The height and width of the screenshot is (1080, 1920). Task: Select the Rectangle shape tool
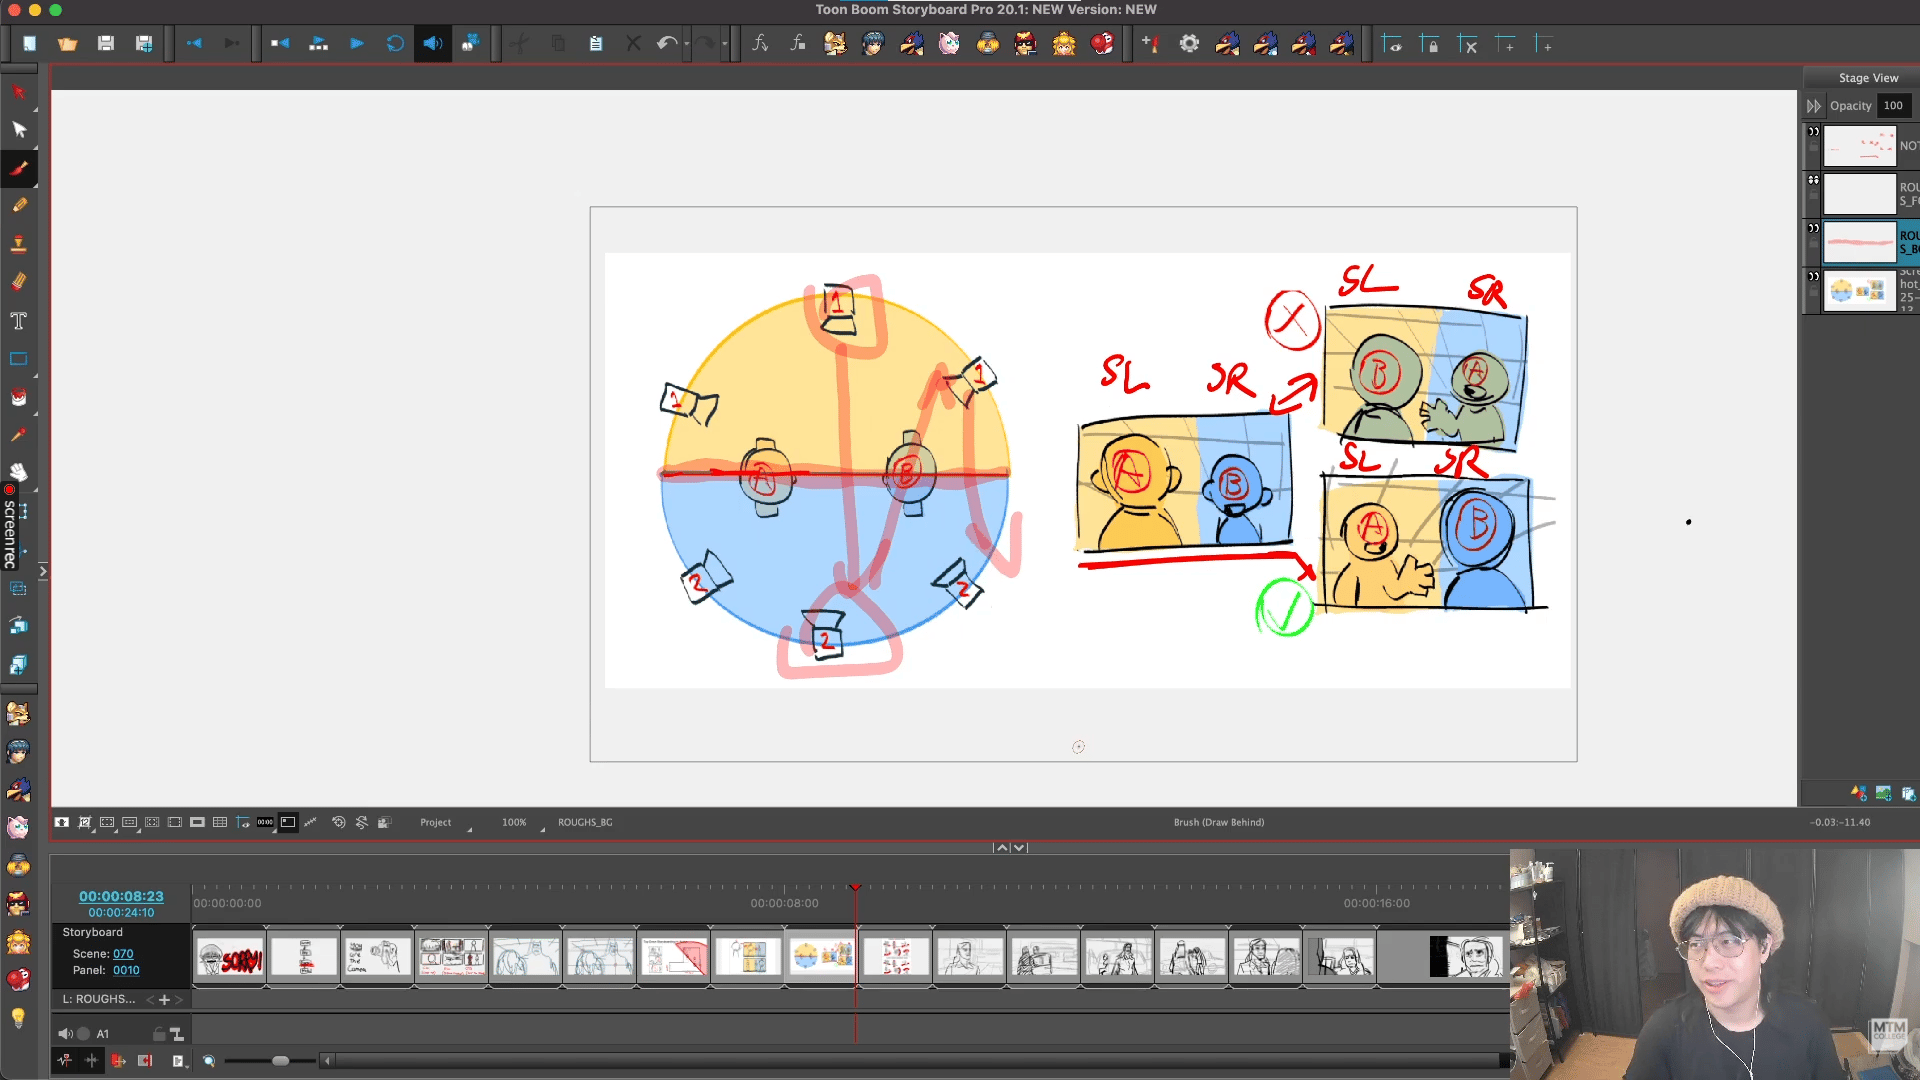pyautogui.click(x=18, y=359)
